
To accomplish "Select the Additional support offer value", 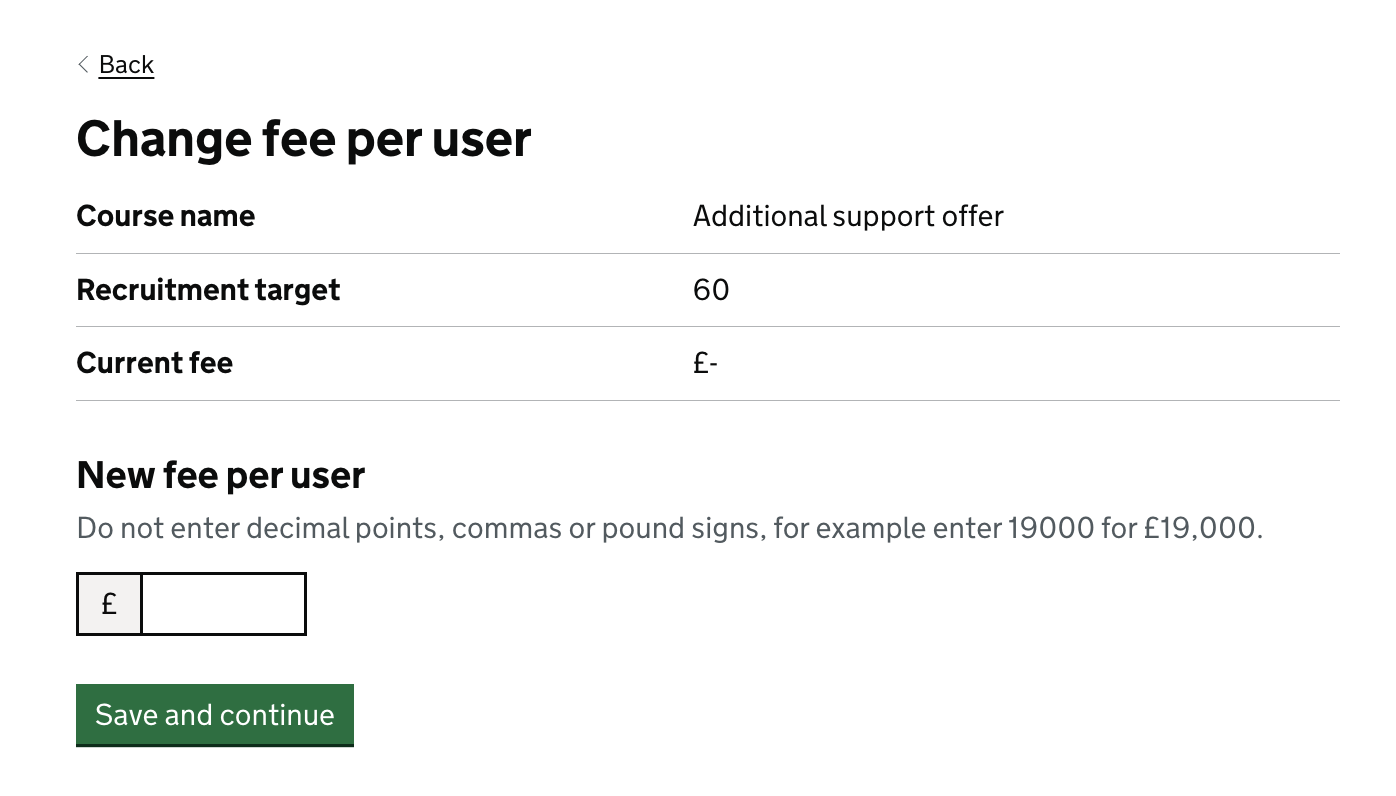I will pyautogui.click(x=848, y=216).
